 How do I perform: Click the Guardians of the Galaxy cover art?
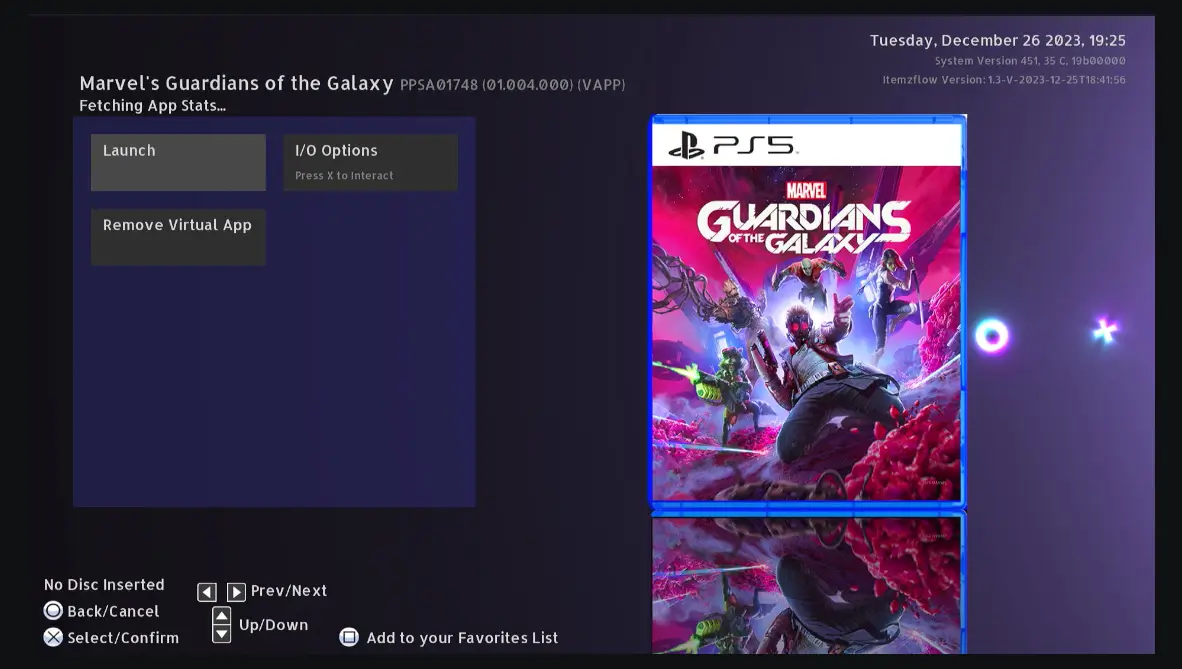[806, 332]
